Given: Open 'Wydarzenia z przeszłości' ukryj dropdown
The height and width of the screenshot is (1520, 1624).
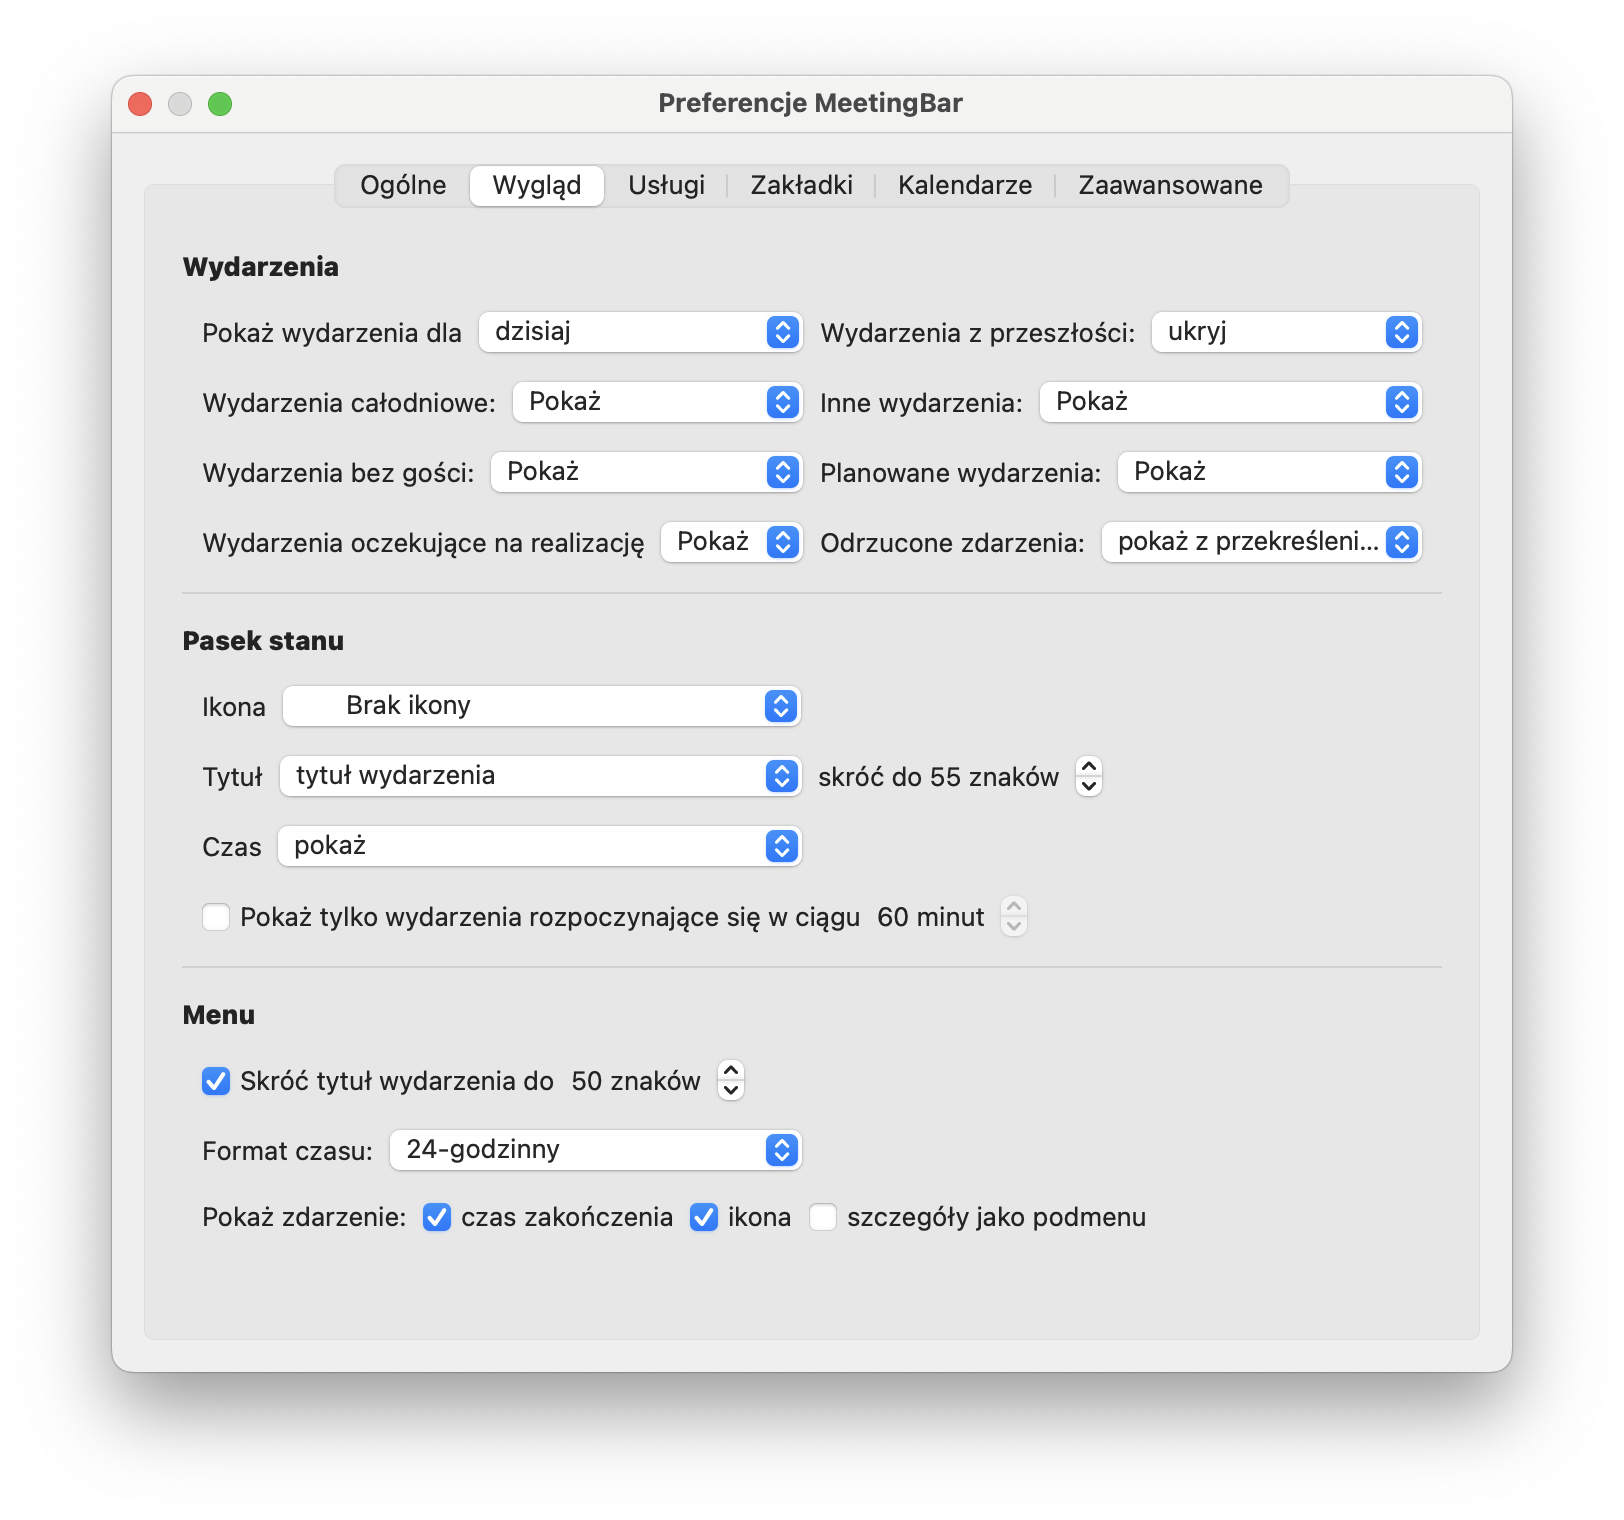Looking at the screenshot, I should tap(1286, 332).
